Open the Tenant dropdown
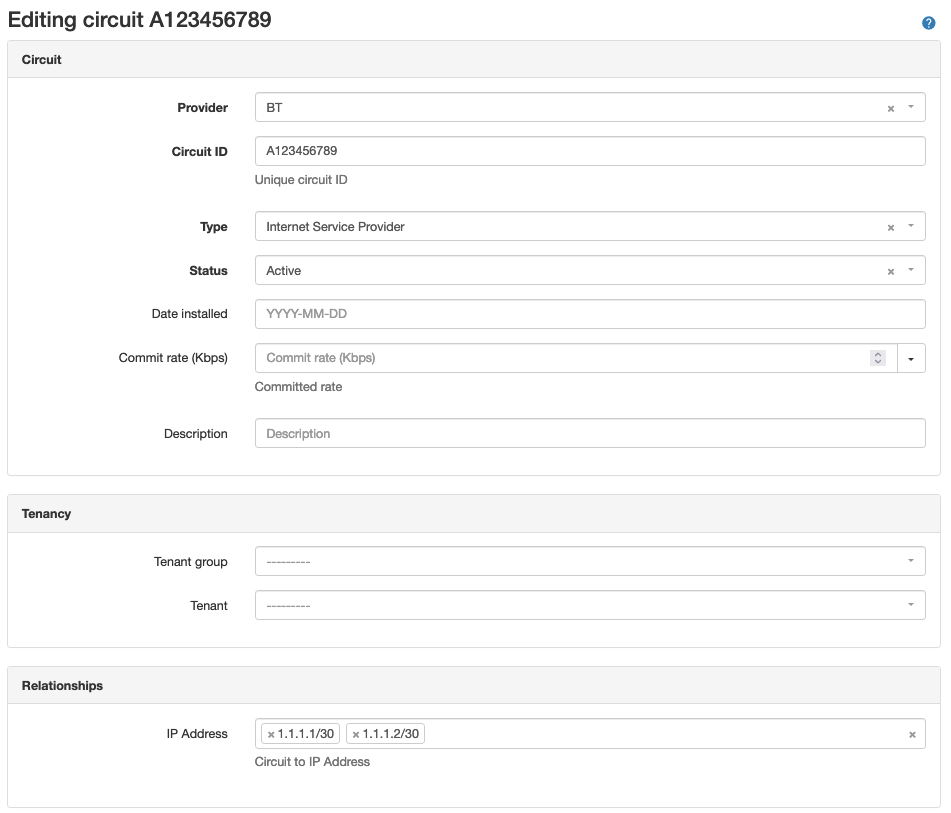Viewport: 951px width, 813px height. (x=590, y=605)
